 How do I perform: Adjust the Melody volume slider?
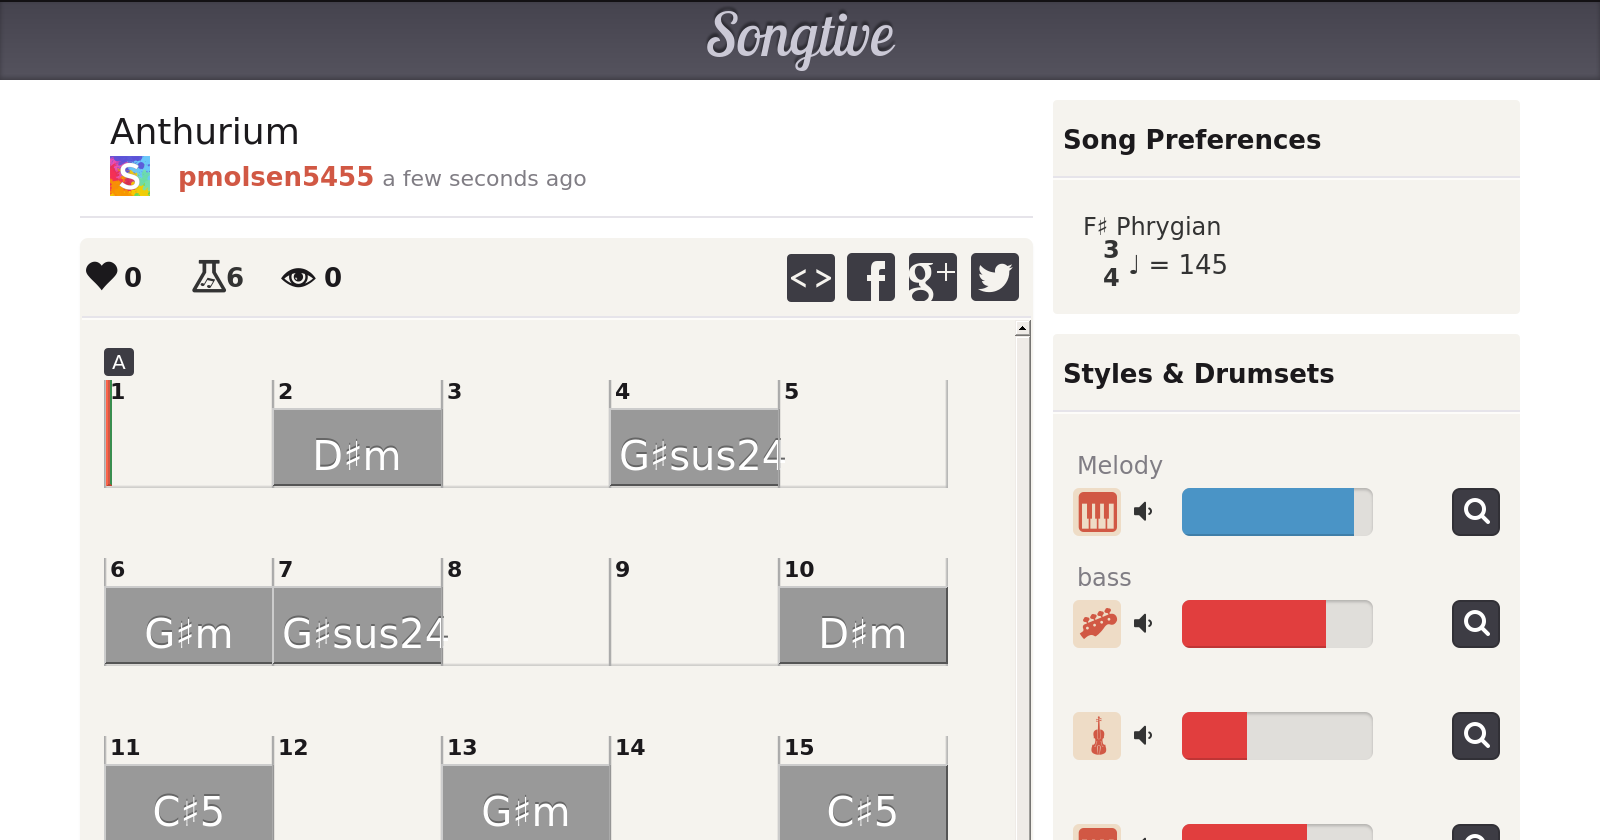click(1276, 512)
